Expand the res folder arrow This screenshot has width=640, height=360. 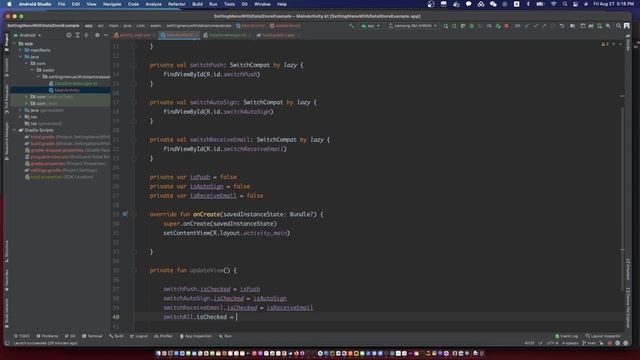21,117
